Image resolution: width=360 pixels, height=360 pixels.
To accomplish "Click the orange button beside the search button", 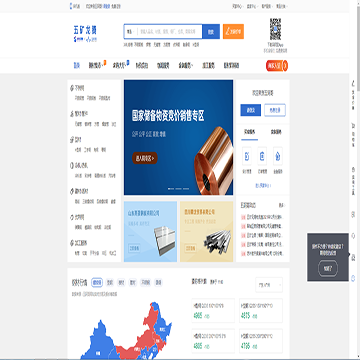I will (x=233, y=32).
